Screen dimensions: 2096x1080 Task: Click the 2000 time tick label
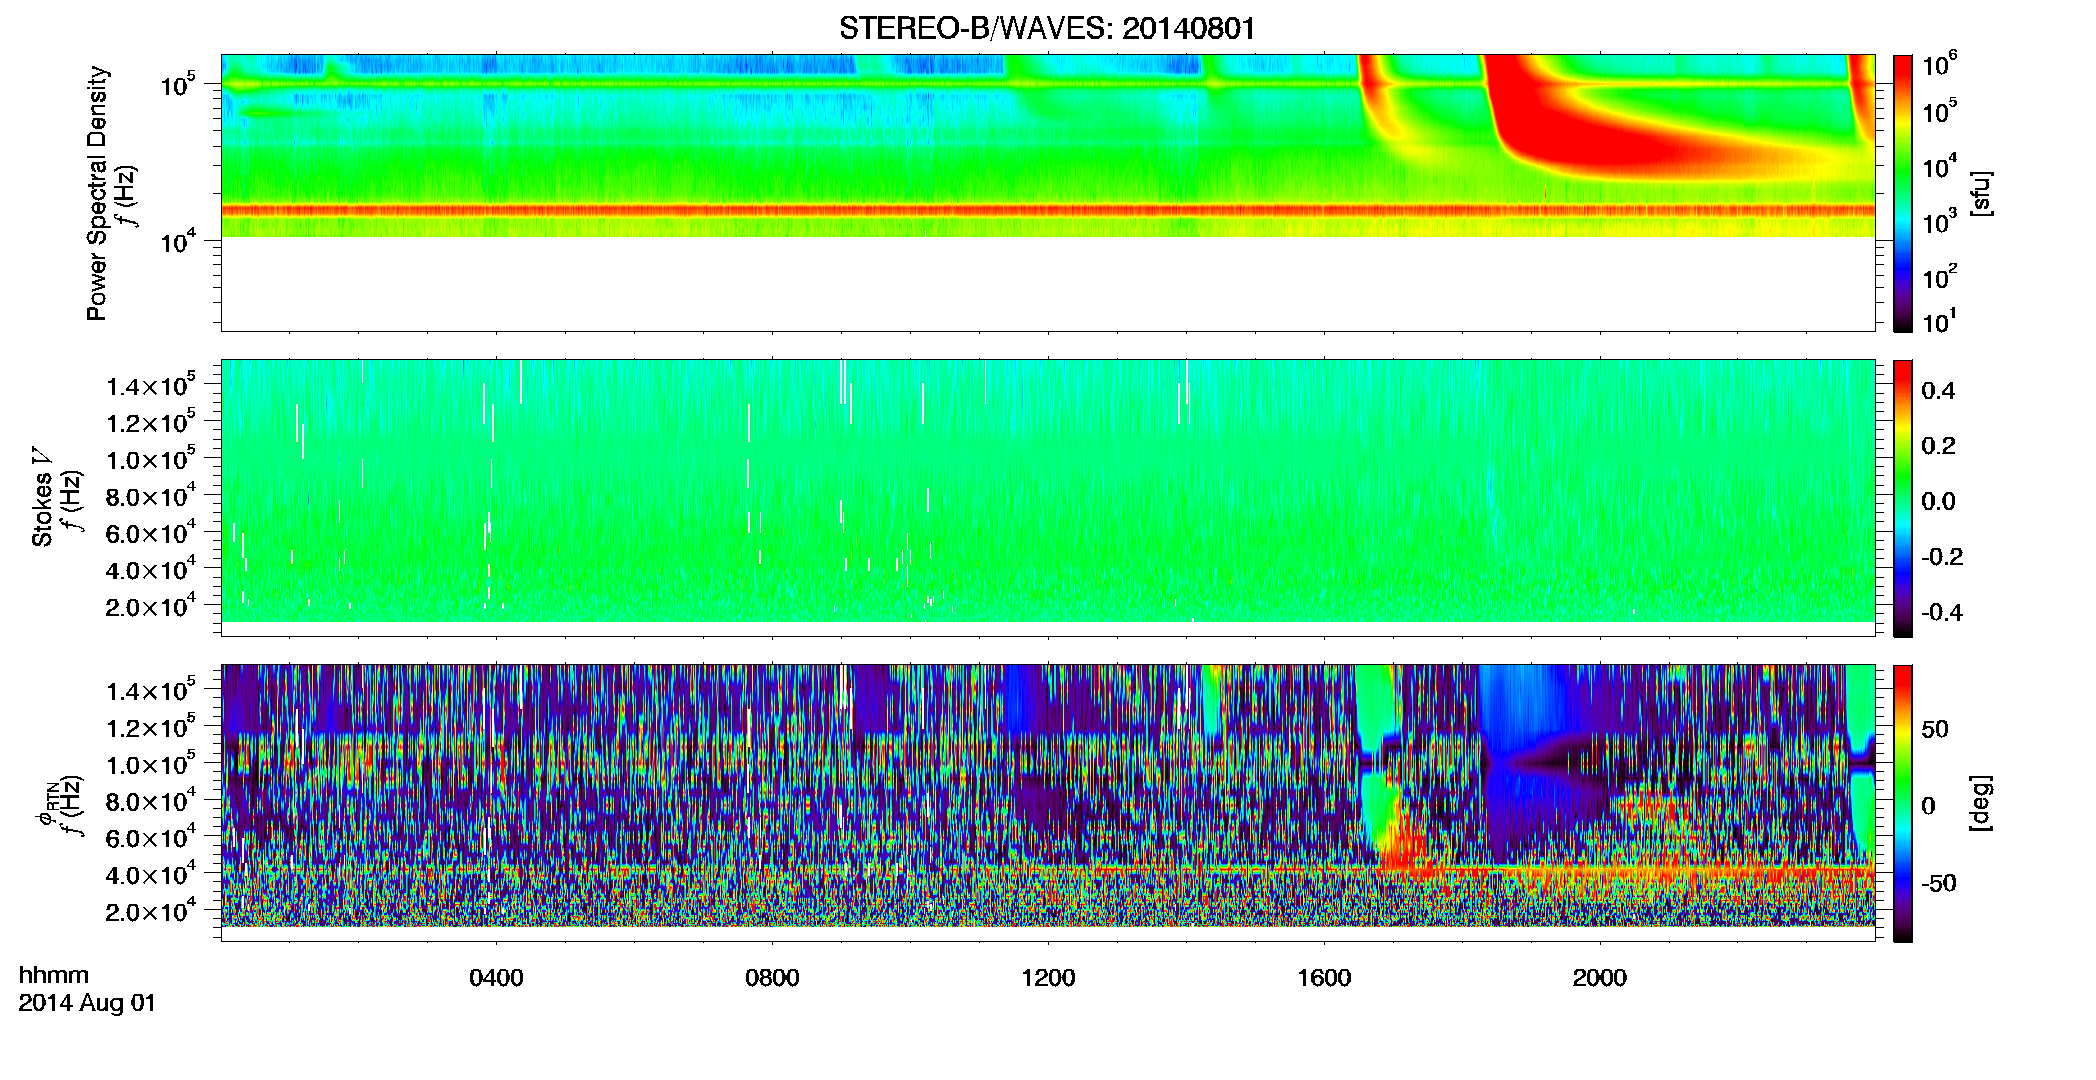(x=1600, y=978)
